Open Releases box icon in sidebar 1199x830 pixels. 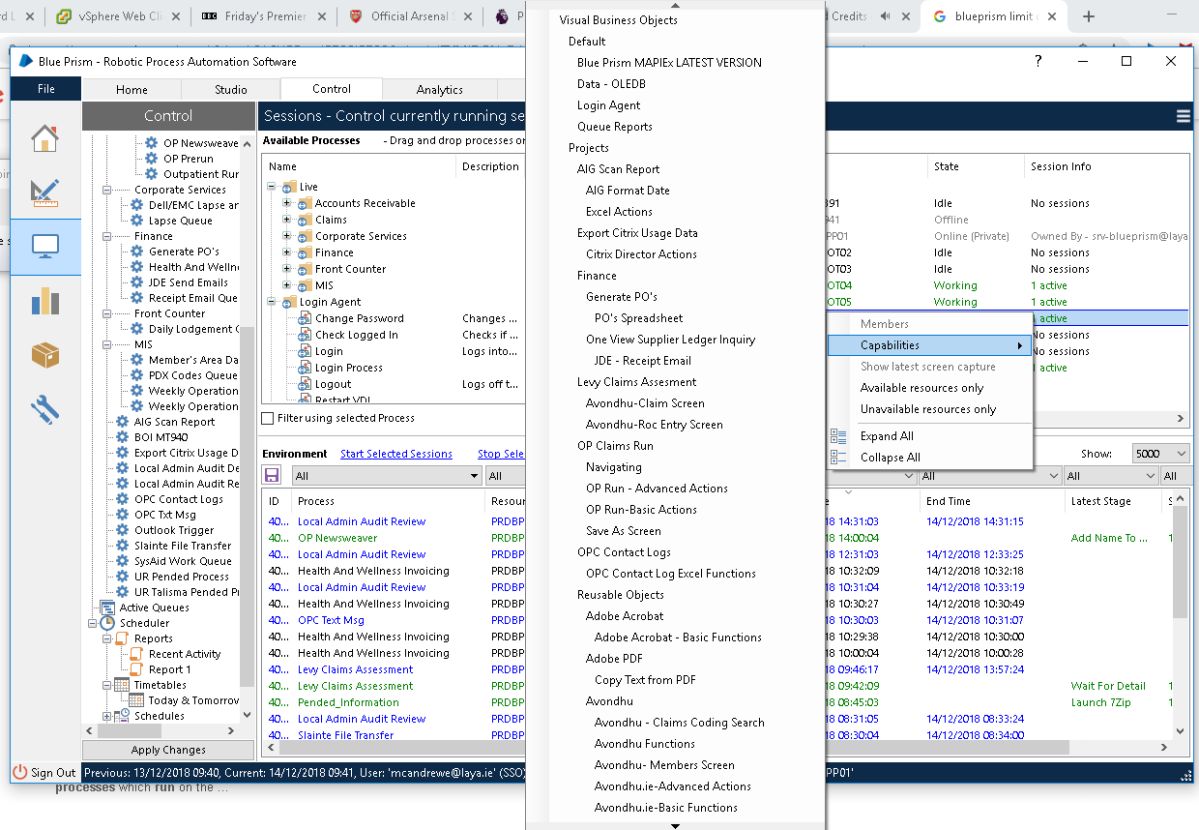point(45,355)
